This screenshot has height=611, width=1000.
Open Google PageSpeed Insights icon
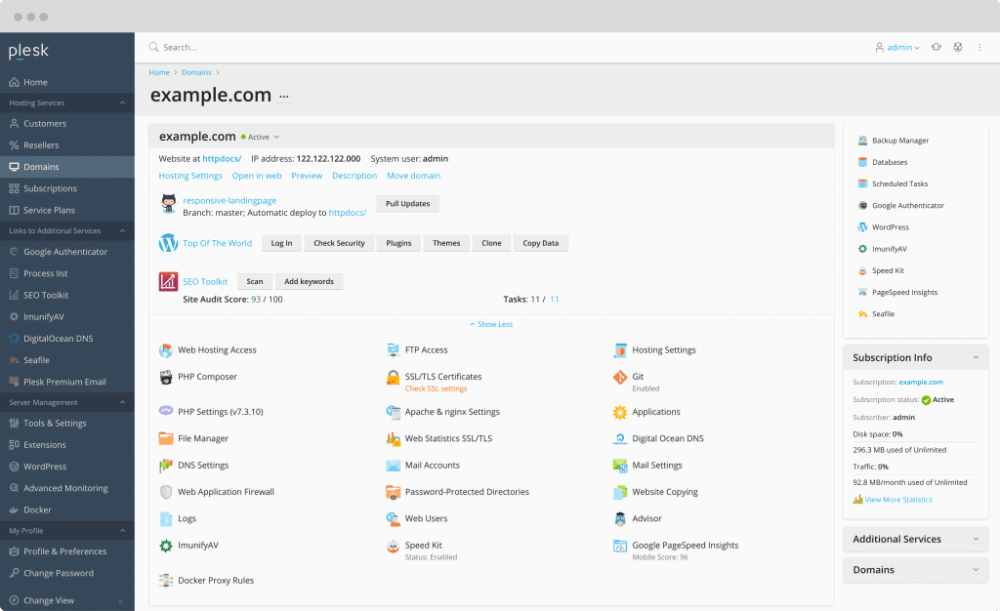click(620, 546)
